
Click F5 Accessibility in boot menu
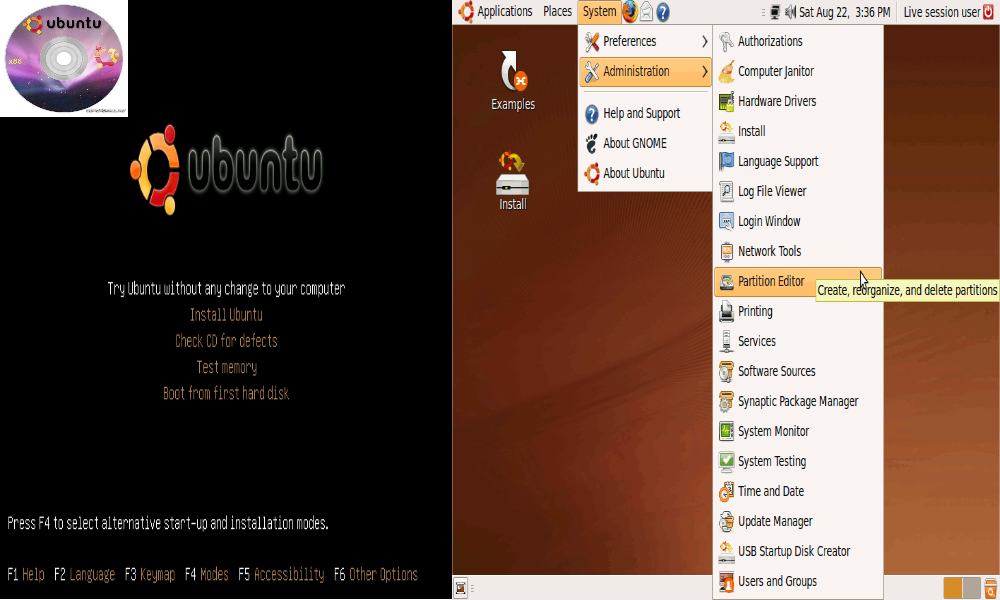pos(281,574)
